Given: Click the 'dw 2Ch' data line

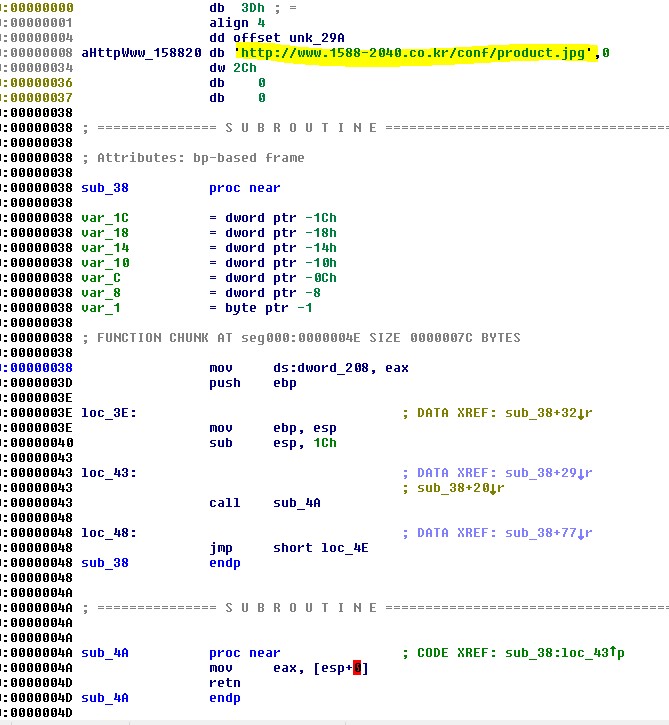Looking at the screenshot, I should 233,68.
